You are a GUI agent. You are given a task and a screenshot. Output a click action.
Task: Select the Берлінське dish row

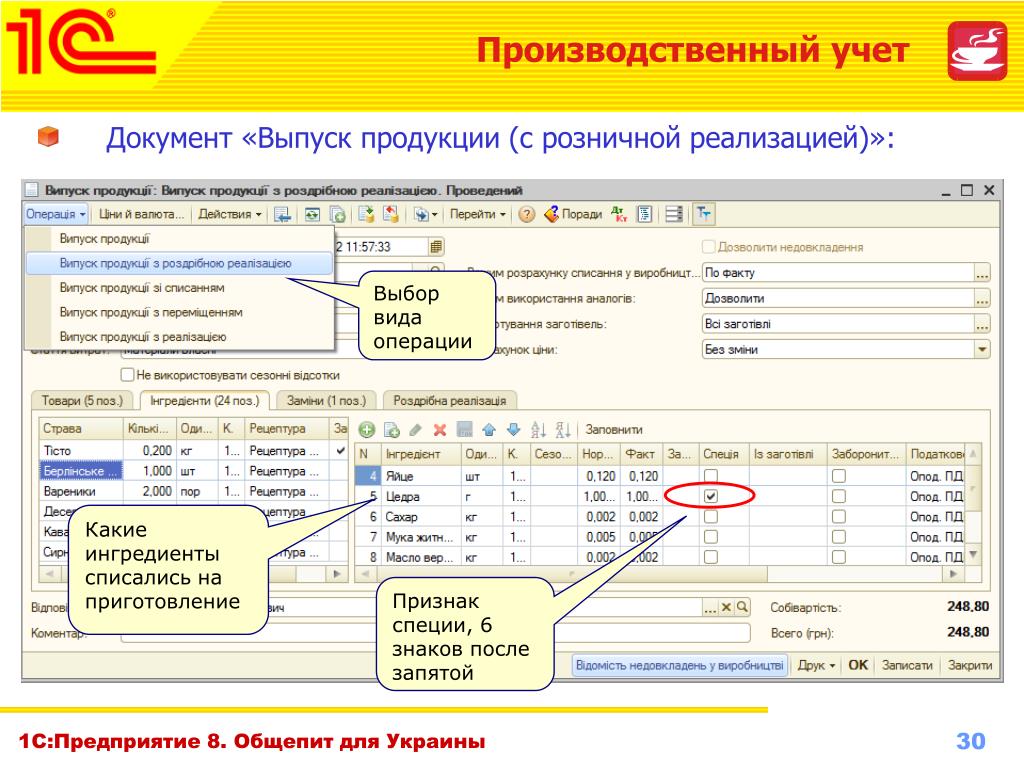click(193, 471)
